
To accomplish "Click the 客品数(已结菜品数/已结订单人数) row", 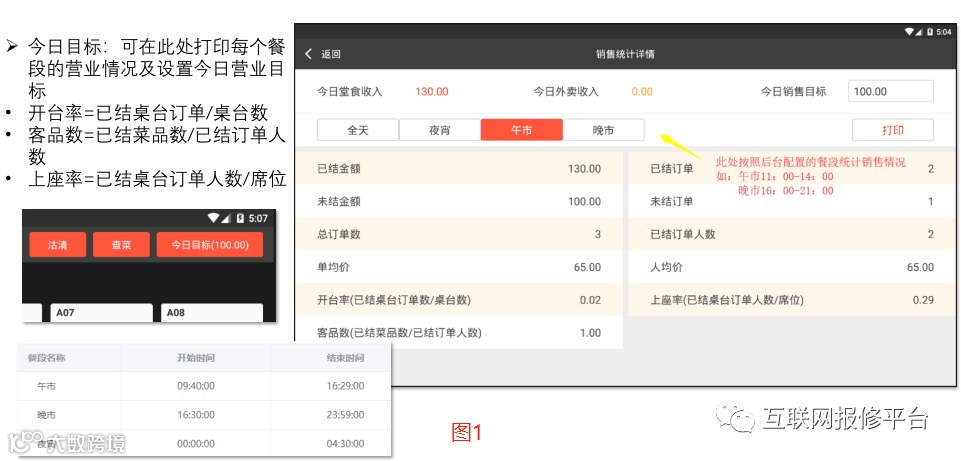I will coord(459,333).
